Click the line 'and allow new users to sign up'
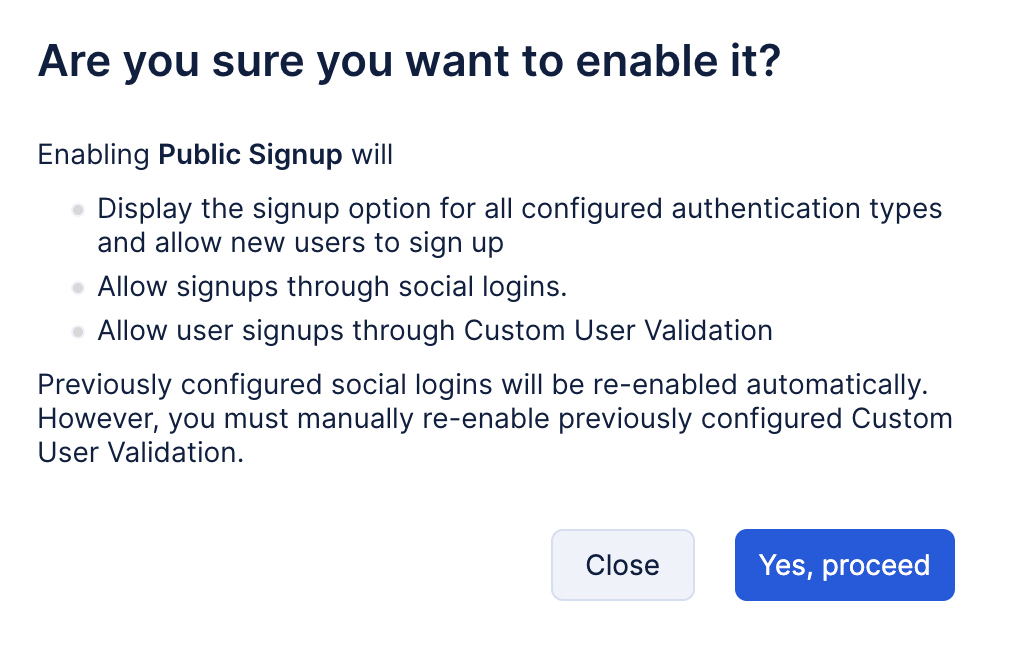Image resolution: width=1024 pixels, height=646 pixels. [x=300, y=242]
